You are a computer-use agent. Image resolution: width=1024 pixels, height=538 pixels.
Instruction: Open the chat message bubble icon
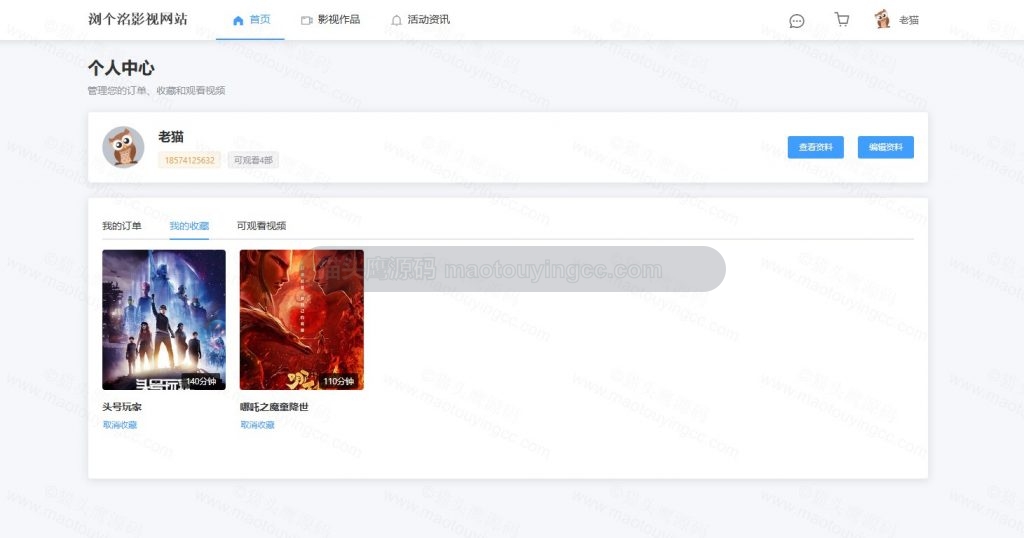tap(796, 21)
